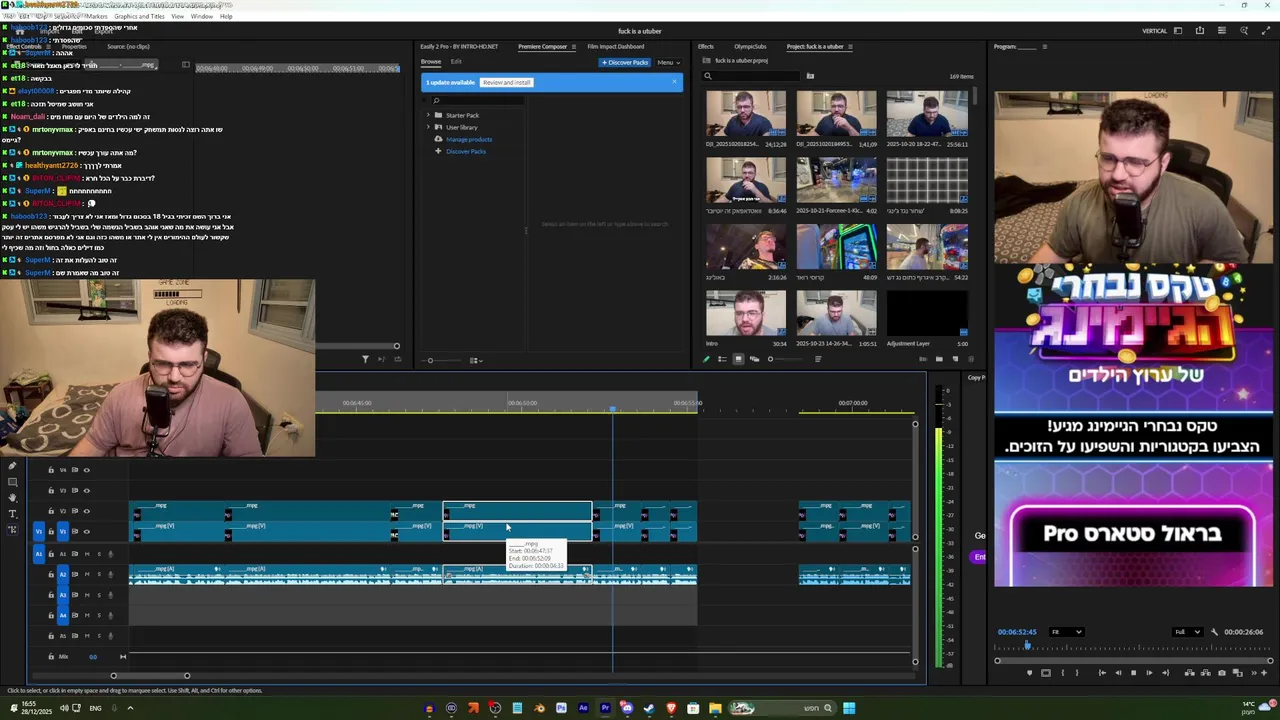Select the Hand tool

click(12, 498)
